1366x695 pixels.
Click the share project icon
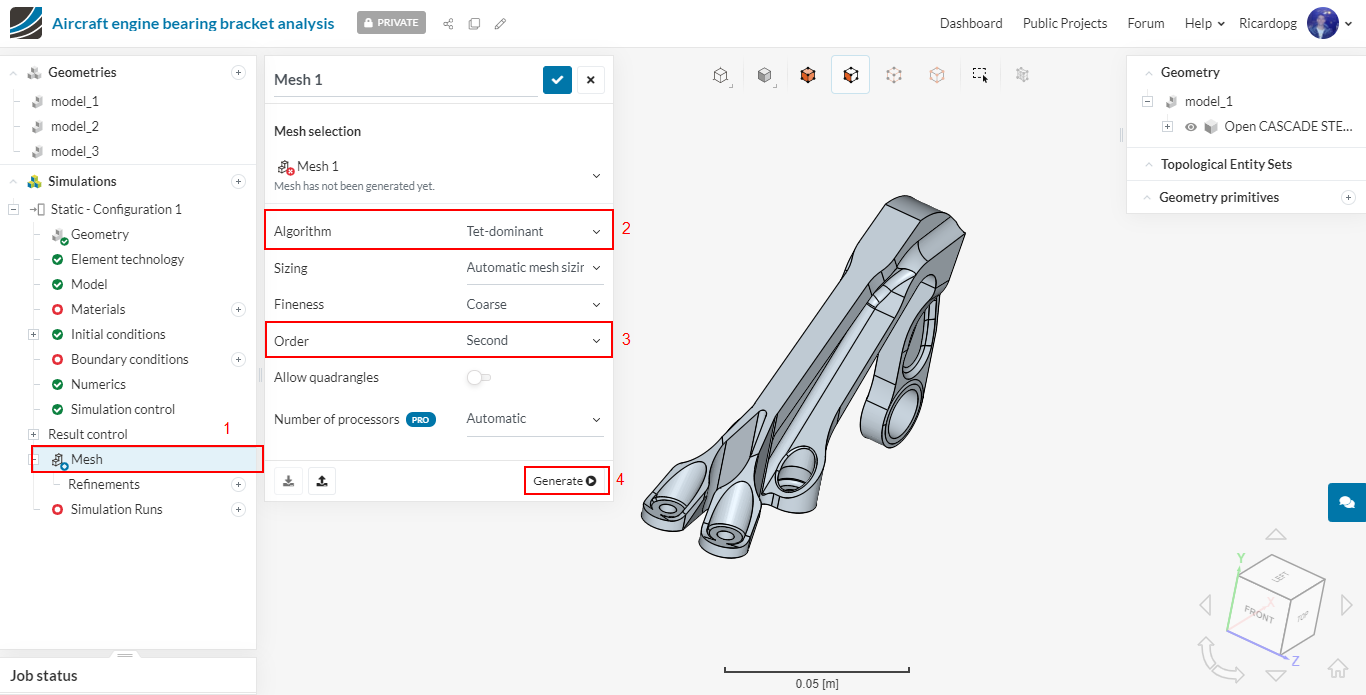click(x=448, y=23)
